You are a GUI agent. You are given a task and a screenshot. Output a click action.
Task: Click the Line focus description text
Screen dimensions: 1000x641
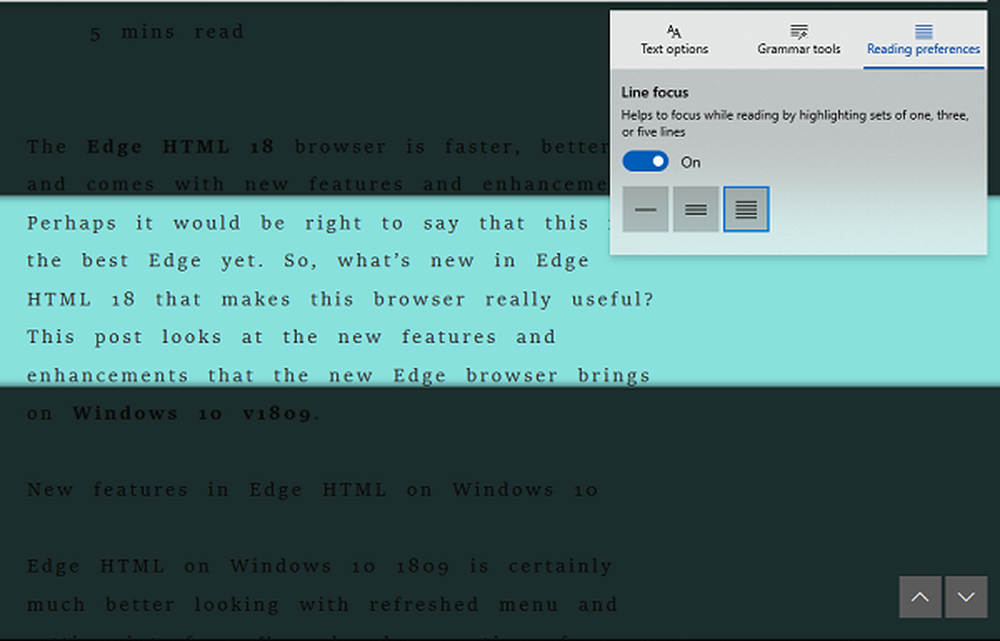click(x=795, y=123)
